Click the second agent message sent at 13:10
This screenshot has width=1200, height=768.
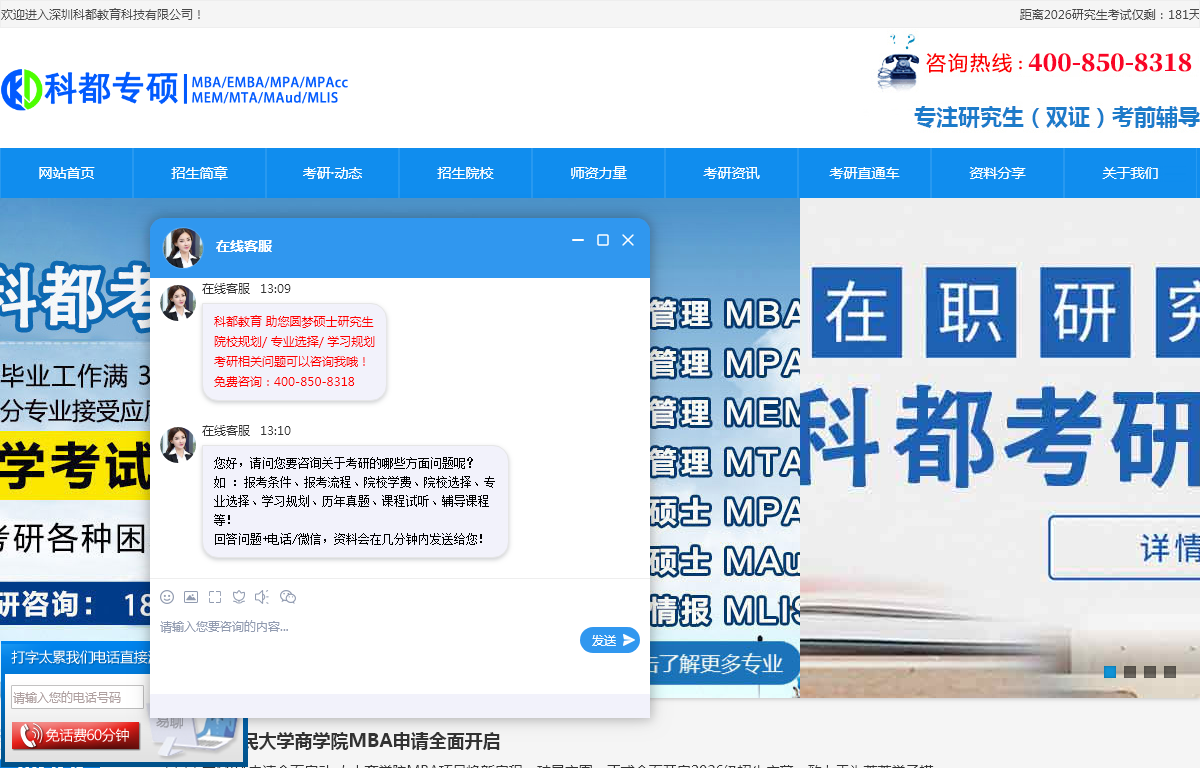click(355, 501)
